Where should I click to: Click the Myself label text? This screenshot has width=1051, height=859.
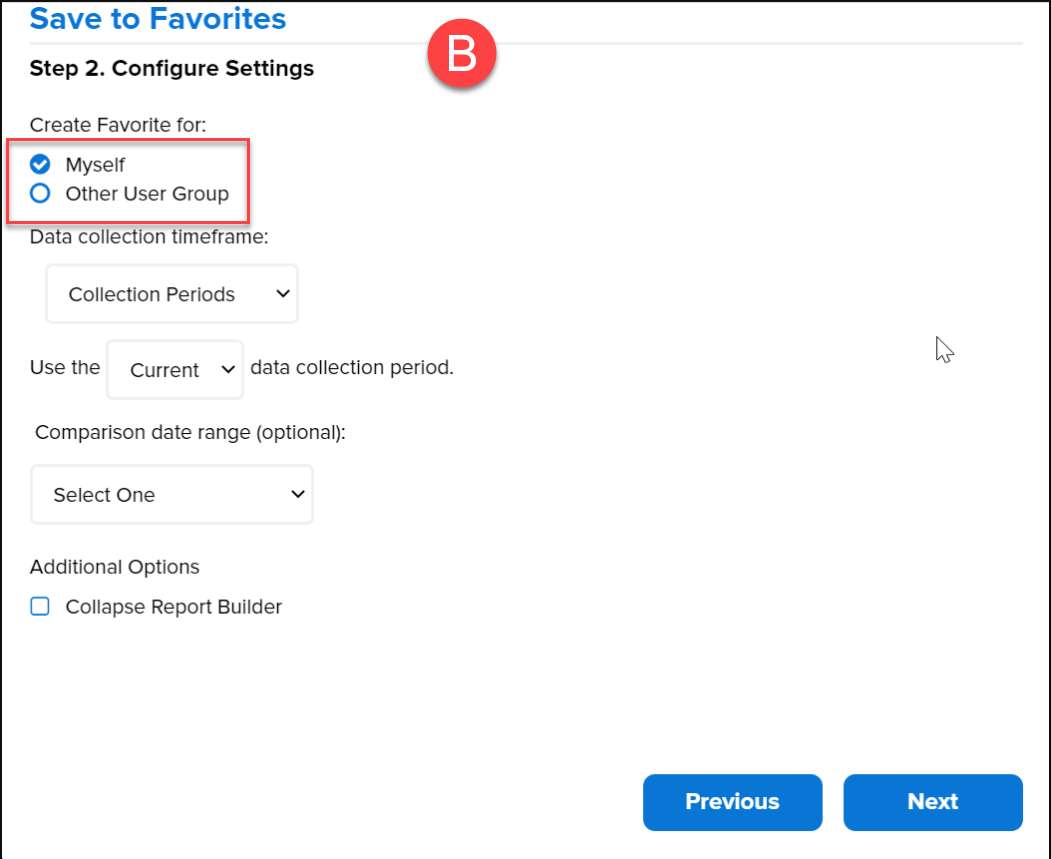pos(96,164)
